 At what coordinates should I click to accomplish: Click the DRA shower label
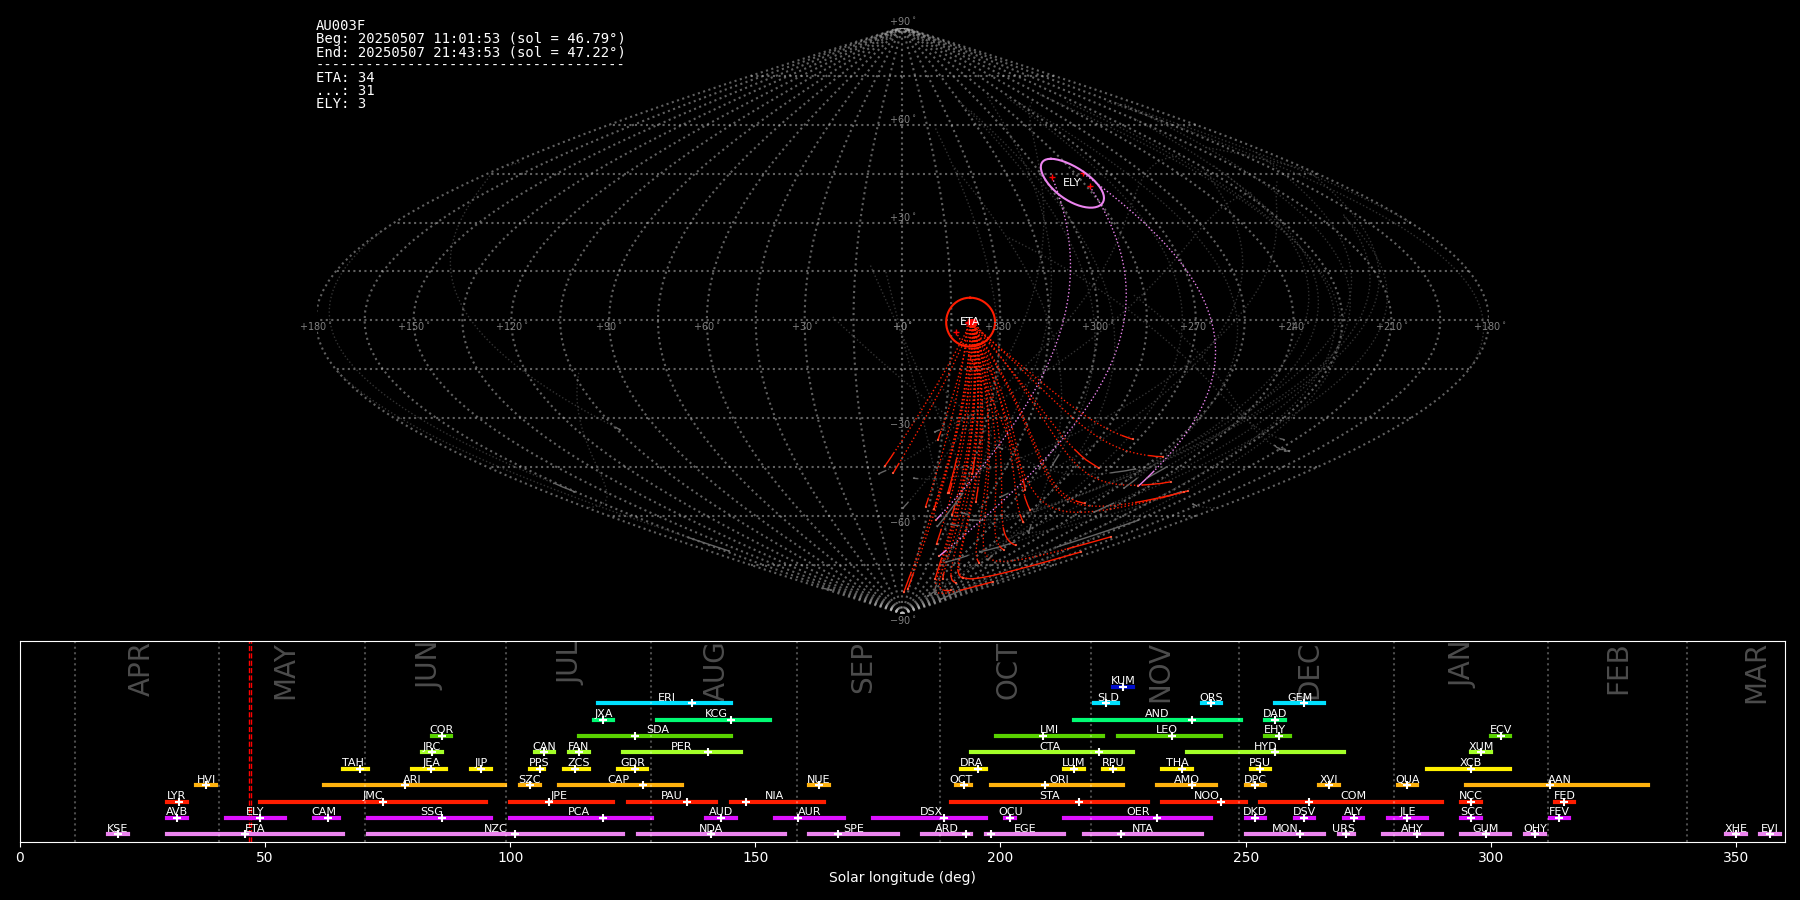tap(971, 763)
